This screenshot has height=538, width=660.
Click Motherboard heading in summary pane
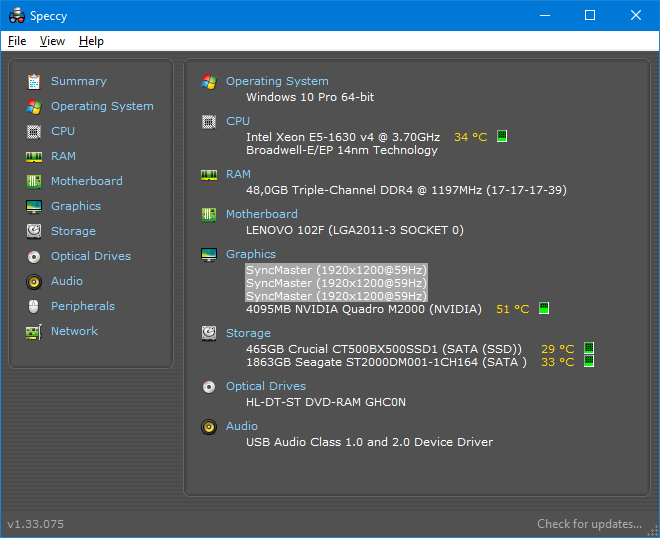coord(261,214)
